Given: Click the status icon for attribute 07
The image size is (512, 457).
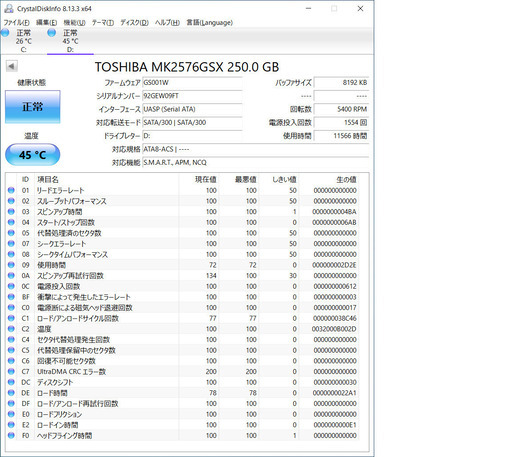Looking at the screenshot, I should tap(11, 244).
